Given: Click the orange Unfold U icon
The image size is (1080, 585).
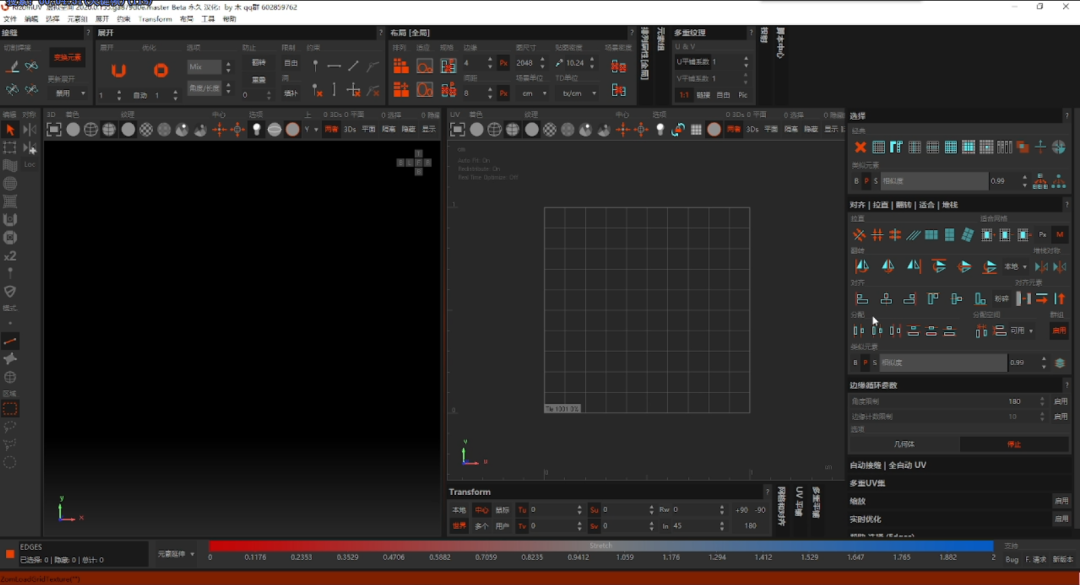Looking at the screenshot, I should tap(118, 70).
